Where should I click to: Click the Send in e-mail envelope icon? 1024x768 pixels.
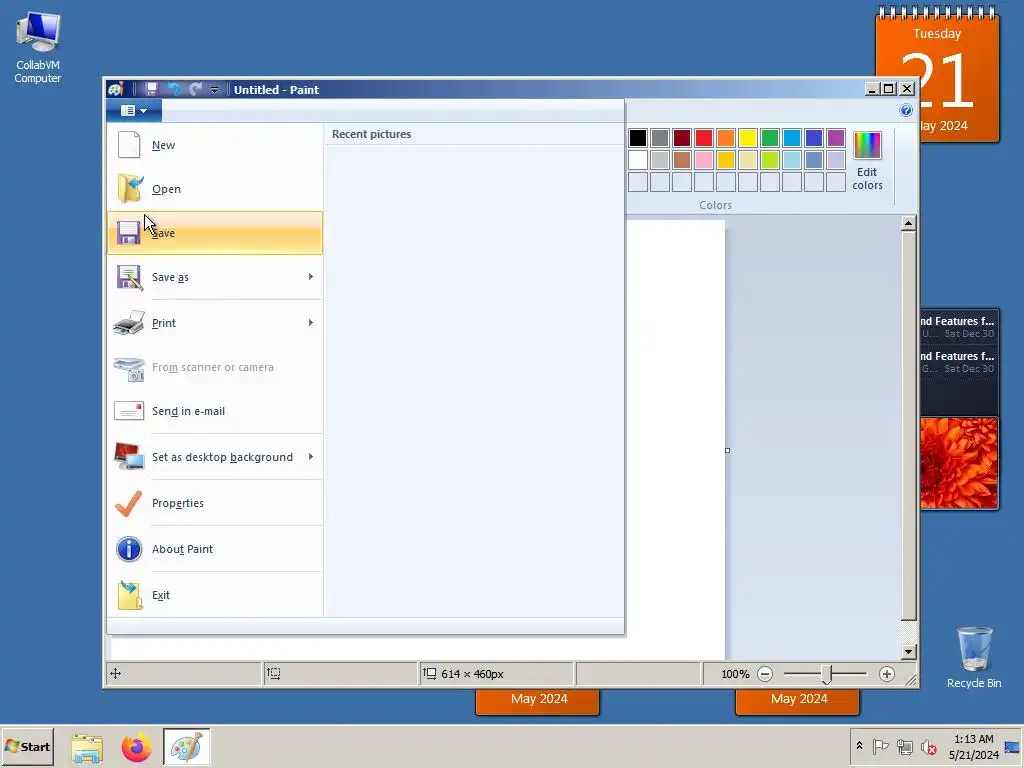point(129,411)
